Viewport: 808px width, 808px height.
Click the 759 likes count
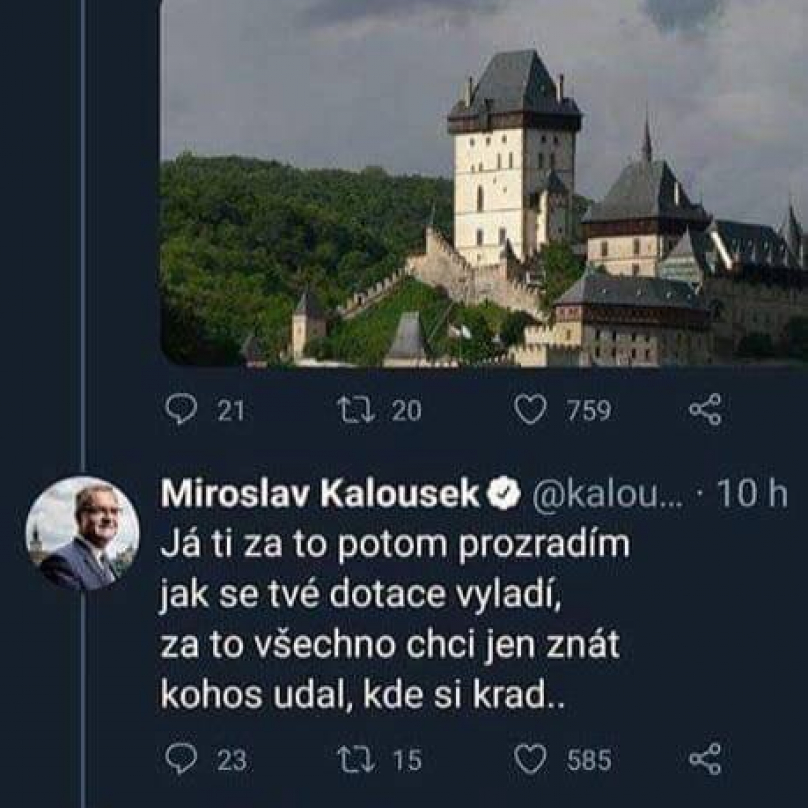[589, 411]
